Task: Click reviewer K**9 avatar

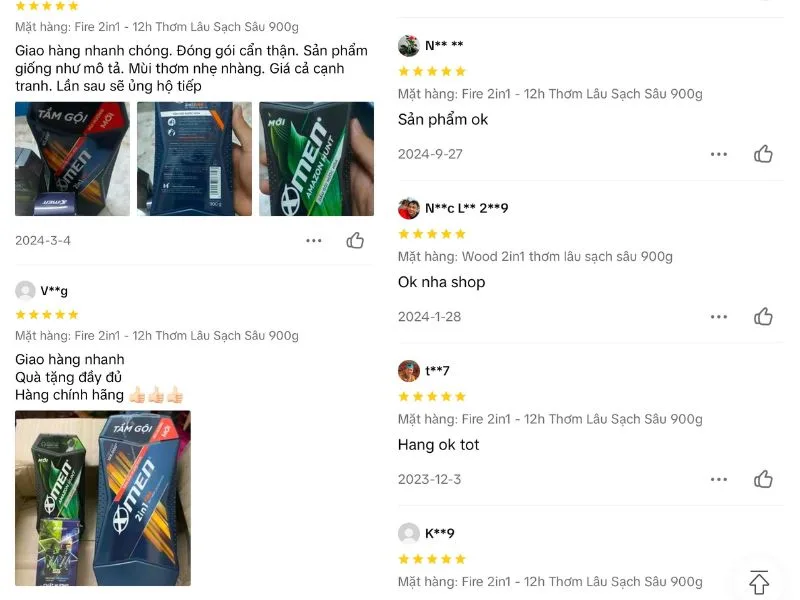Action: point(408,533)
